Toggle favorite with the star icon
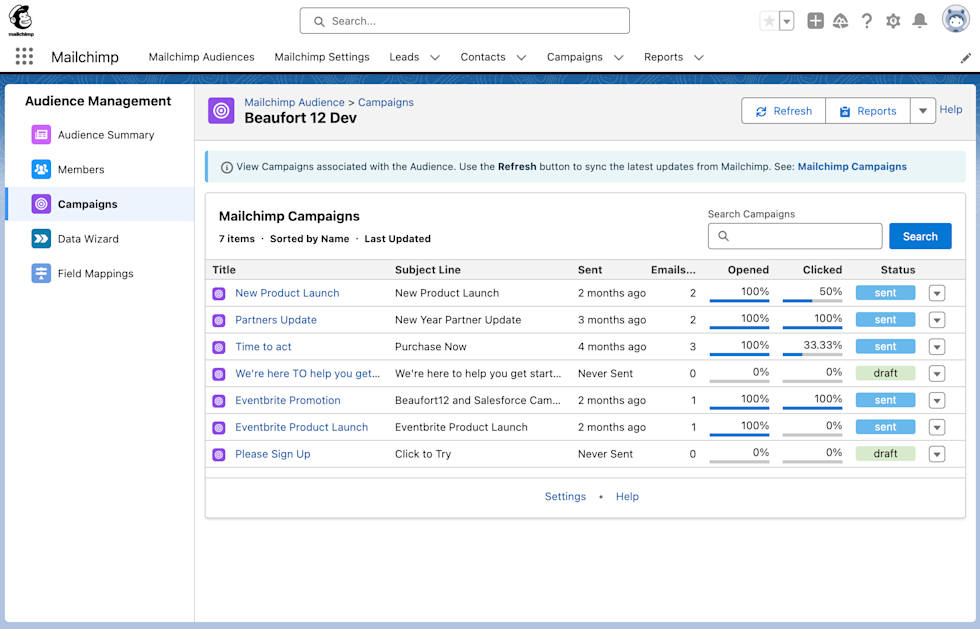Viewport: 980px width, 629px height. tap(770, 19)
